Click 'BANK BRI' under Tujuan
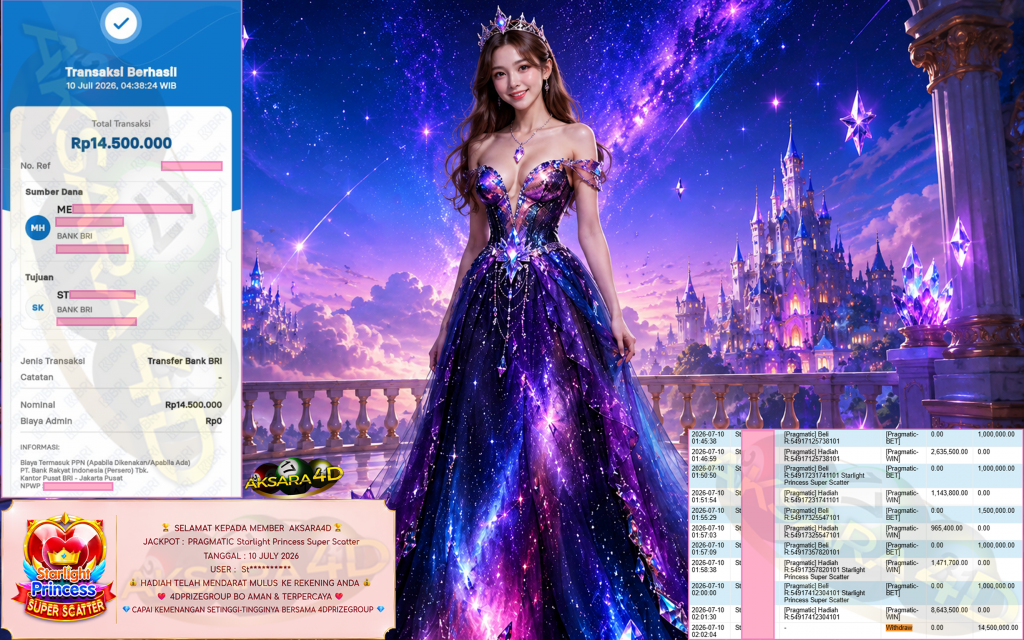This screenshot has width=1024, height=640. point(74,310)
